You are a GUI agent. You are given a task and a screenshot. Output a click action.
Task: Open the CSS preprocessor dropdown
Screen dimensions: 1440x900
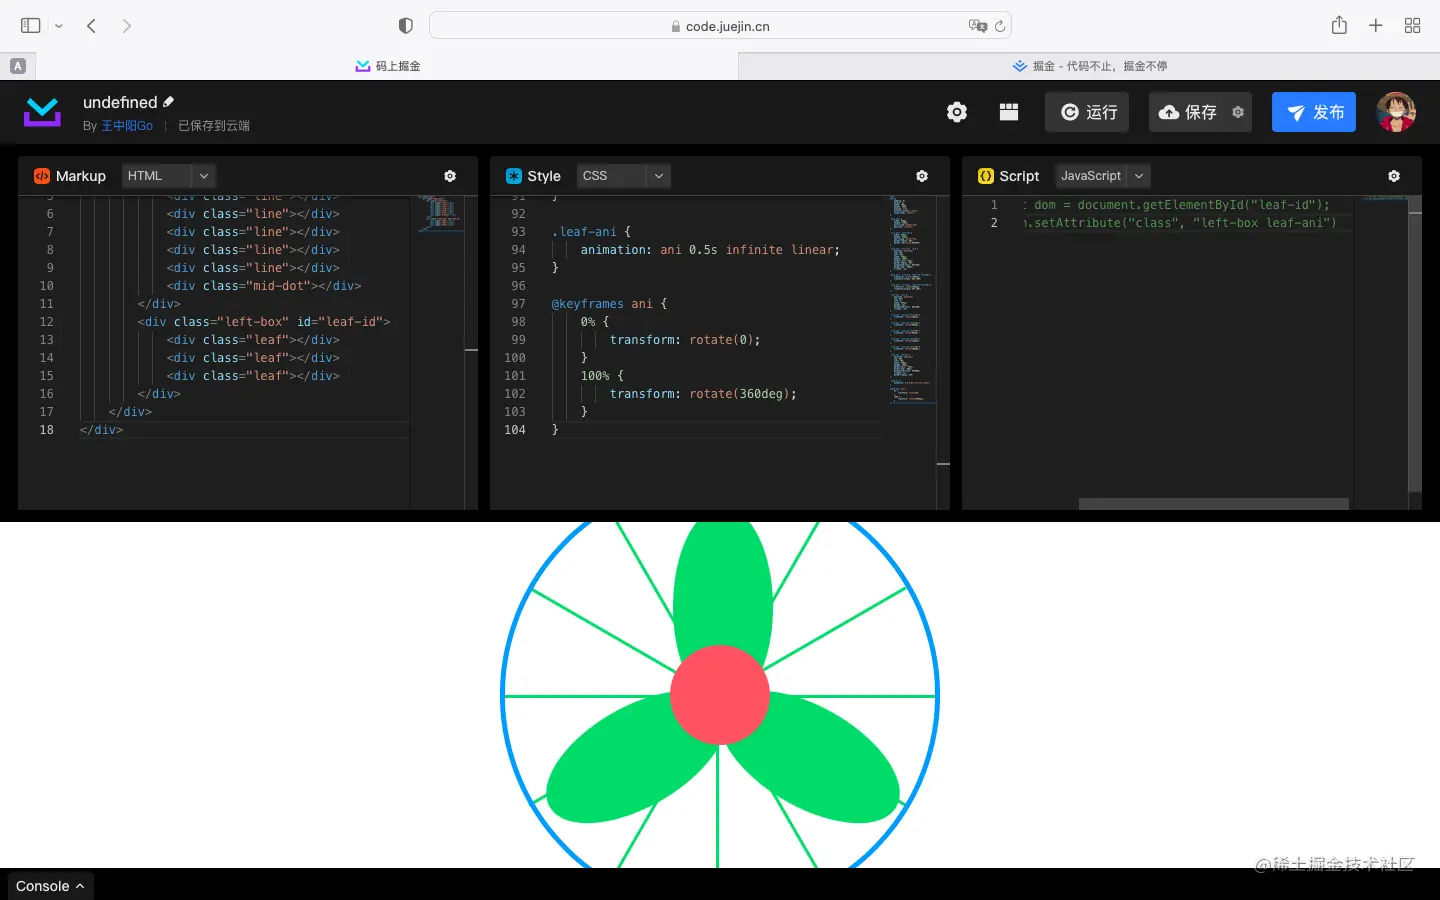(624, 176)
